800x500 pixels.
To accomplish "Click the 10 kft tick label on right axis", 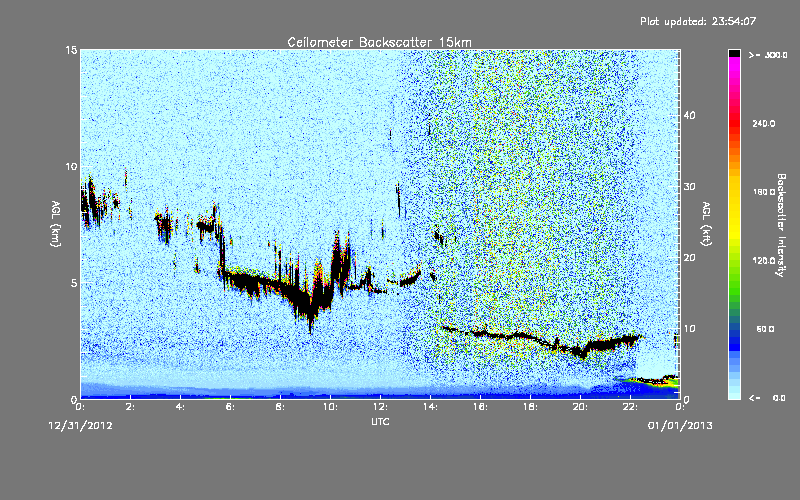I will [x=689, y=328].
